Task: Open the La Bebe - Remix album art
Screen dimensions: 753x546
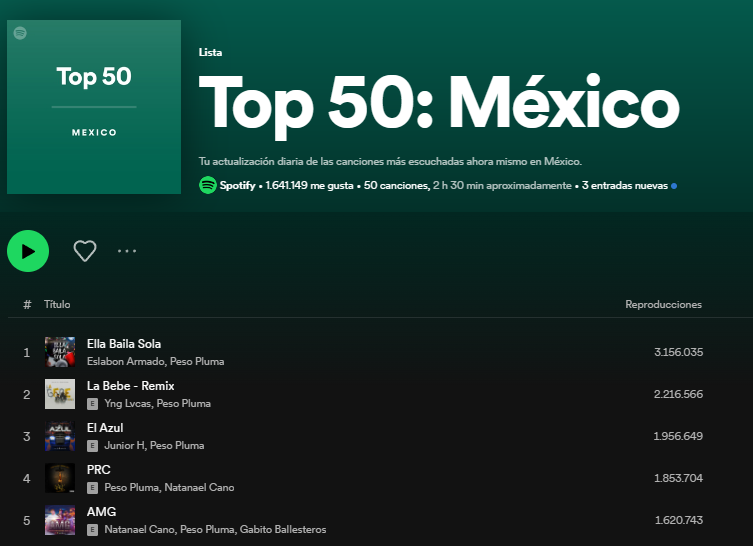Action: click(x=60, y=394)
